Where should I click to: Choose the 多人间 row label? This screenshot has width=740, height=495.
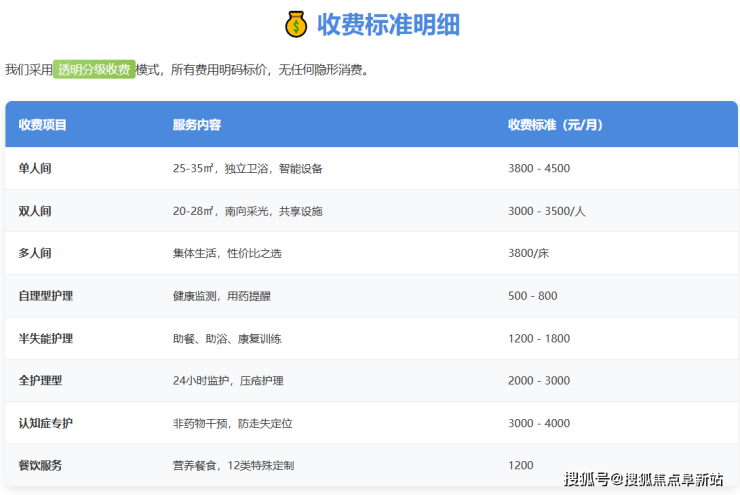(x=35, y=253)
